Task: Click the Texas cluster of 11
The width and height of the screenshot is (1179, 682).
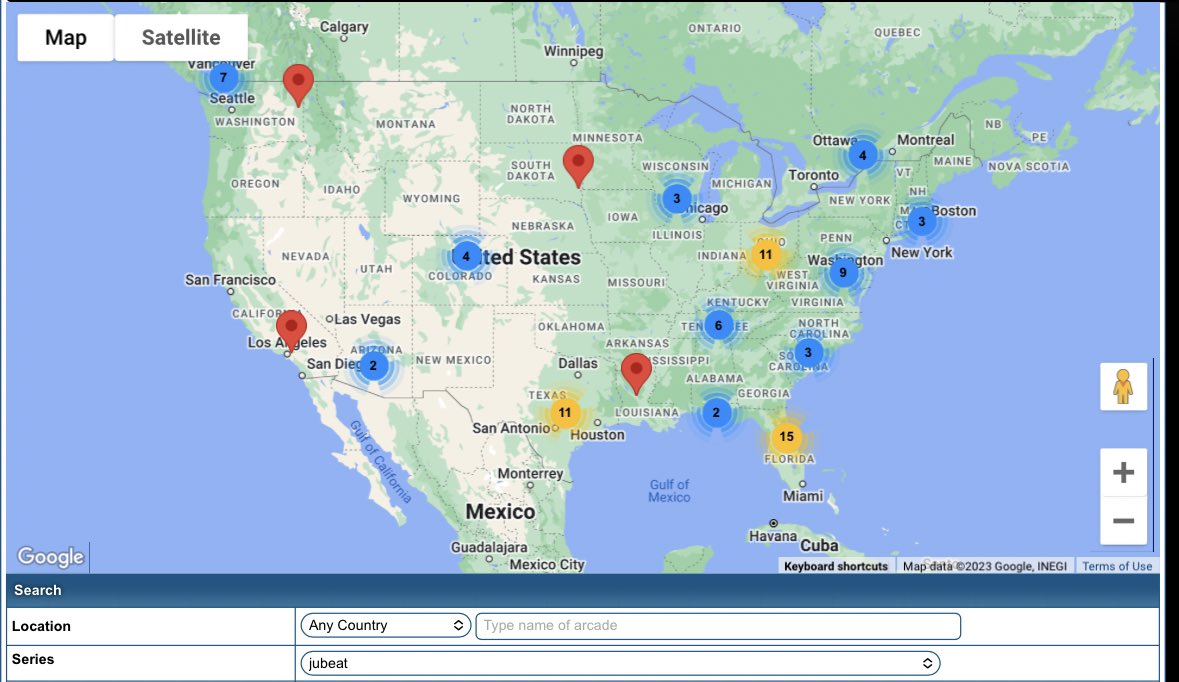Action: (x=565, y=412)
